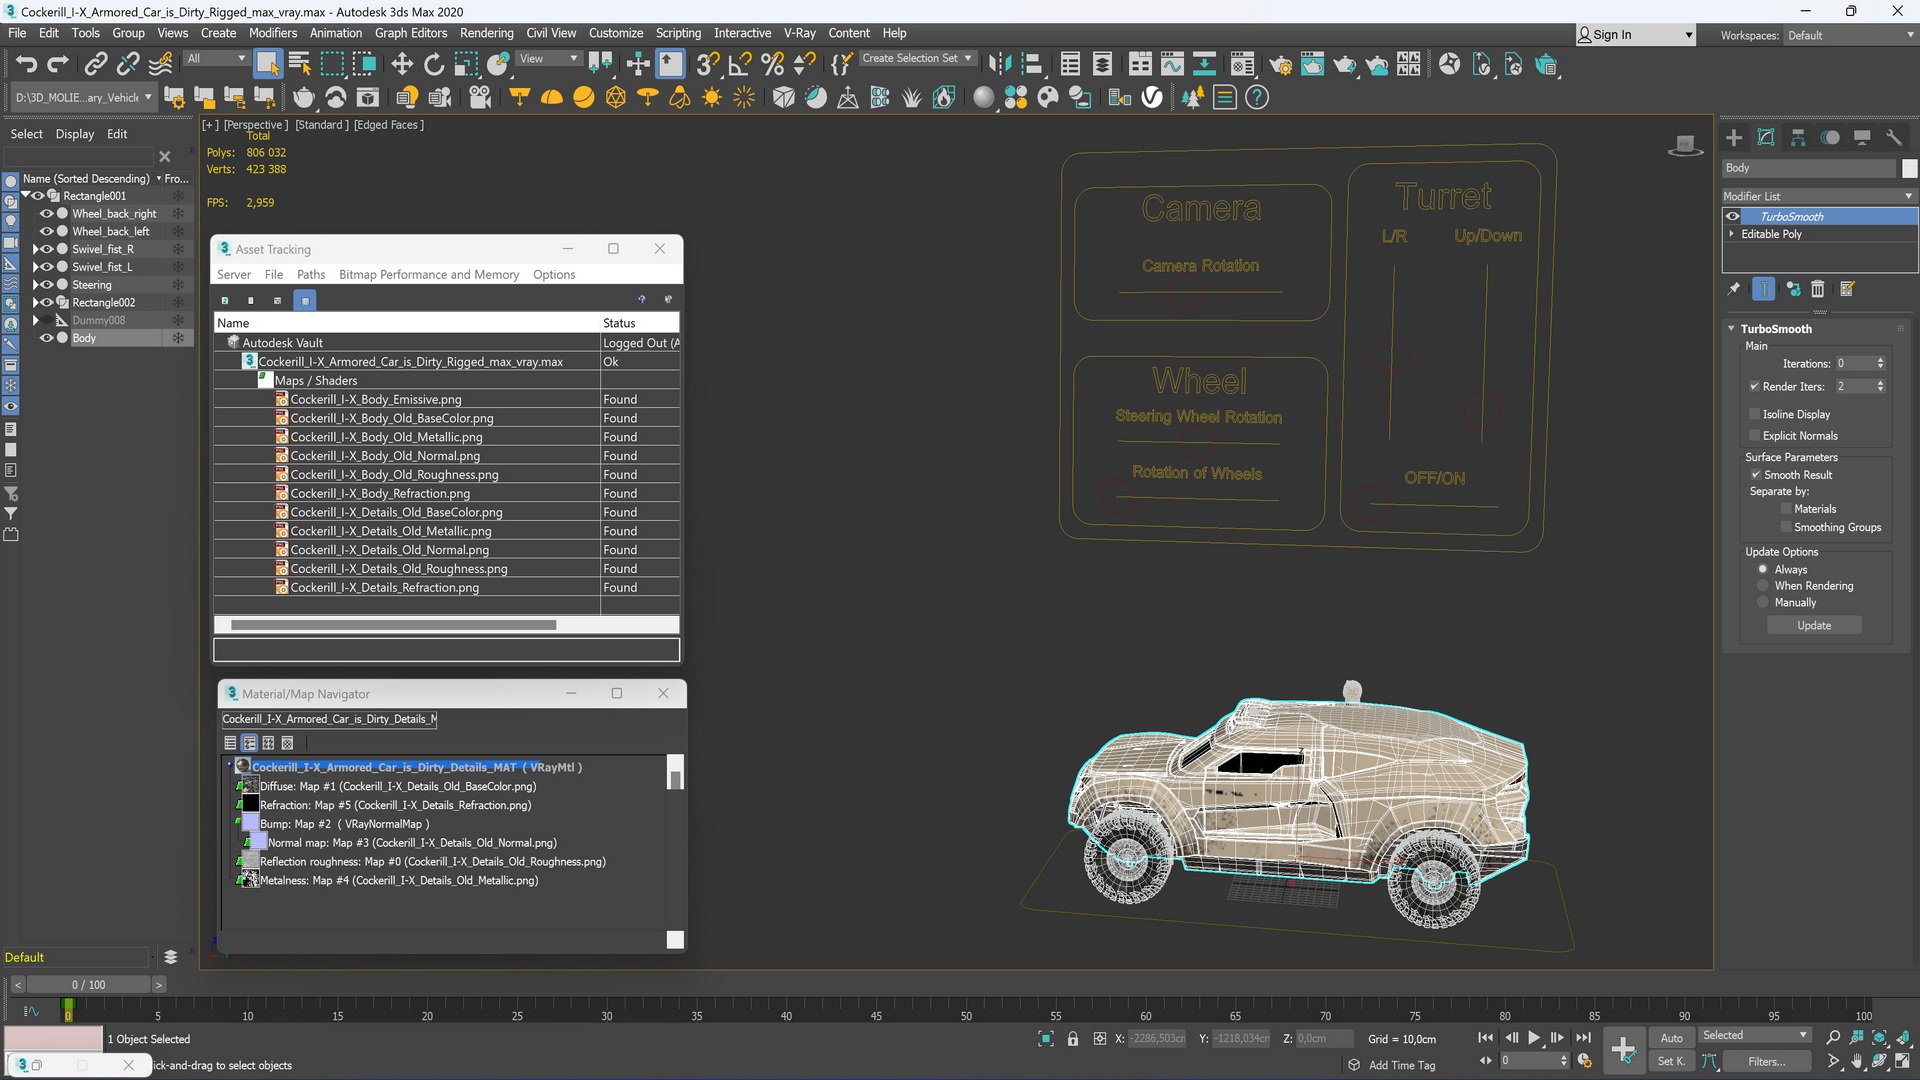Click the Redo arrow in the main toolbar
This screenshot has width=1920, height=1080.
pyautogui.click(x=58, y=65)
